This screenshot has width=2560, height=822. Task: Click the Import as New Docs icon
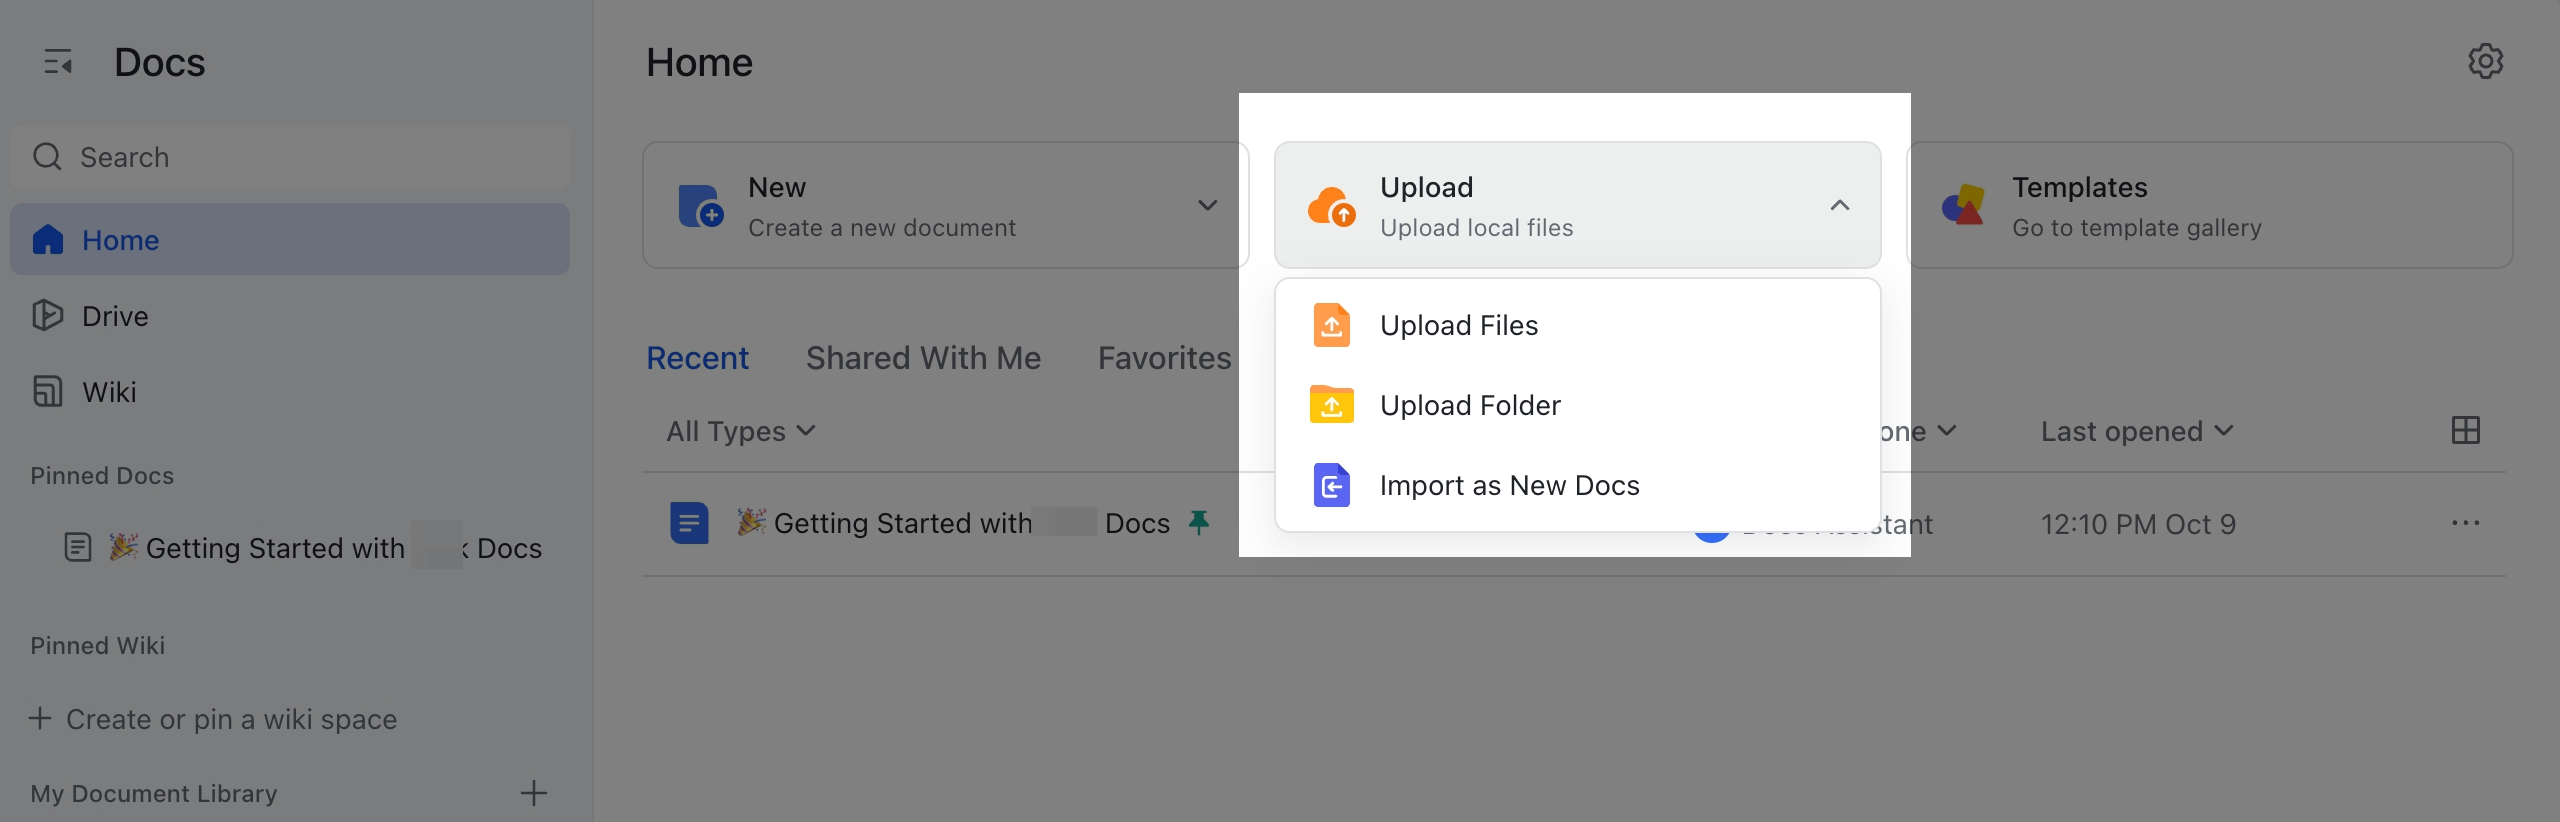1332,485
